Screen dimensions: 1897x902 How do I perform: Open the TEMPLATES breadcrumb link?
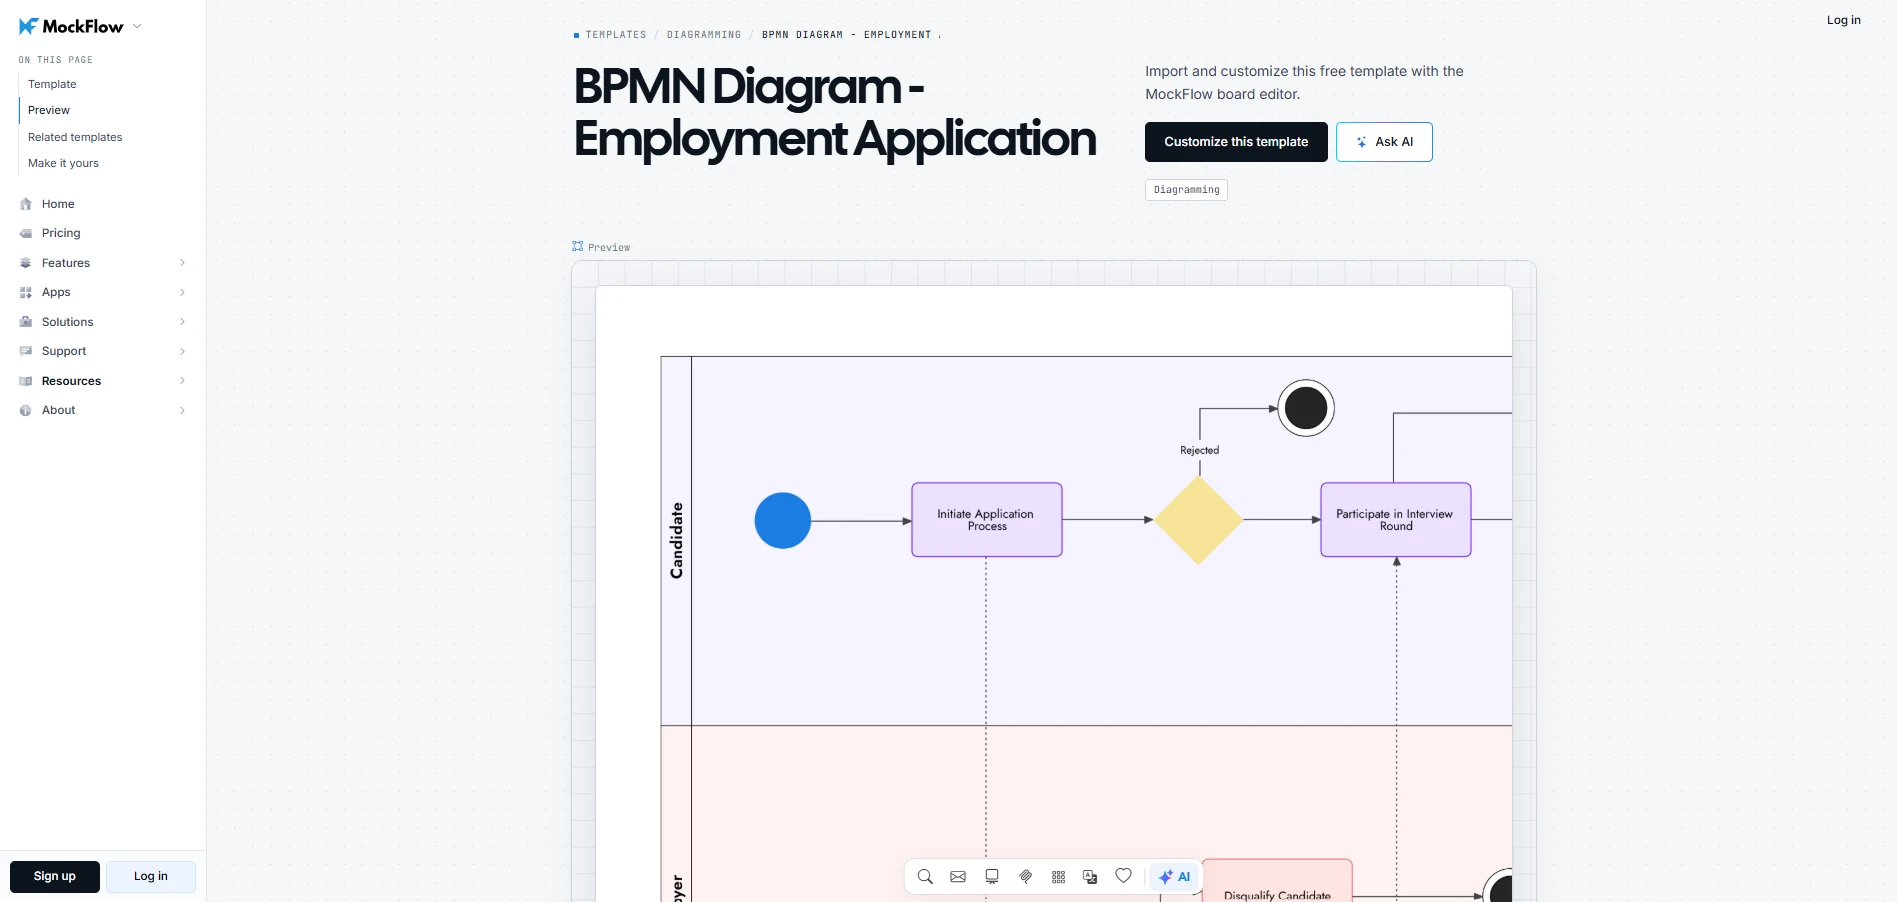tap(616, 35)
